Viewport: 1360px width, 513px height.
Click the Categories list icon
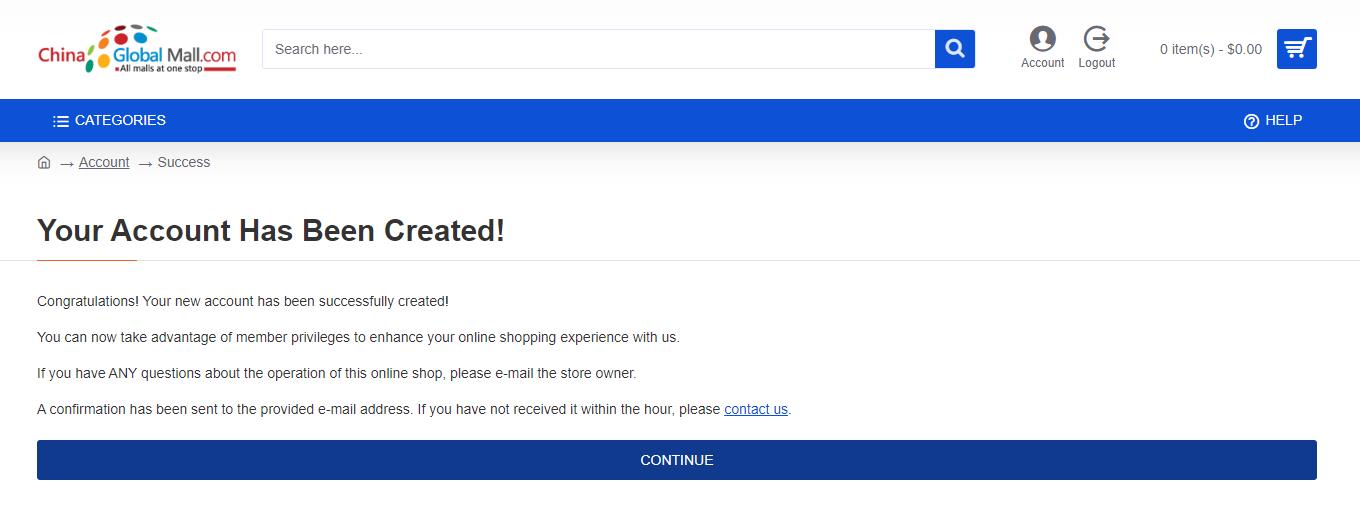click(x=61, y=121)
